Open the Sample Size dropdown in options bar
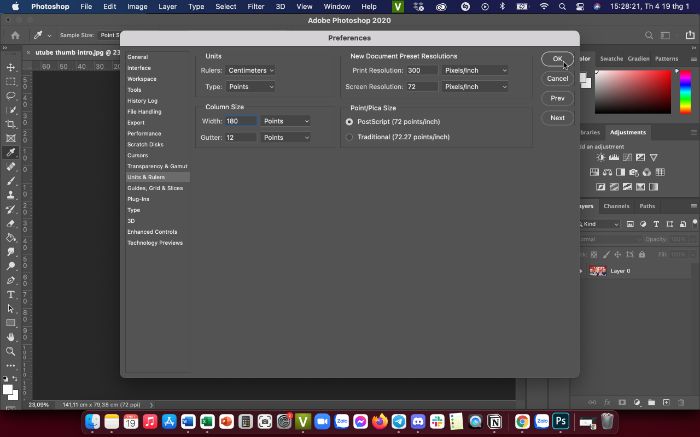This screenshot has width=700, height=437. coord(109,35)
